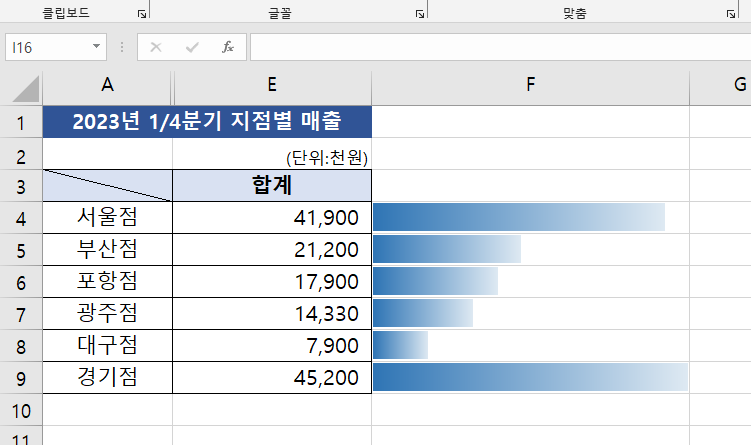This screenshot has height=445, width=751.
Task: Select the '광주점' cell
Action: click(107, 314)
